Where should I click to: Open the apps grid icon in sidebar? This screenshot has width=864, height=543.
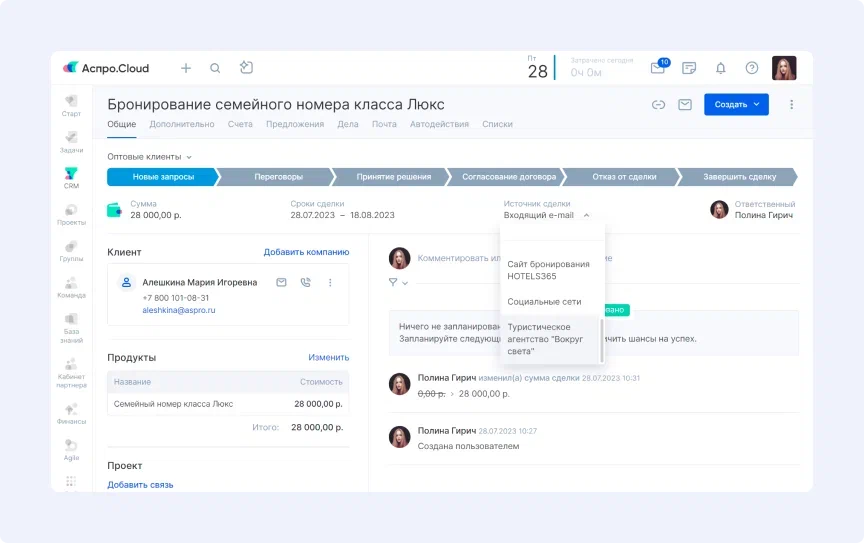click(71, 481)
